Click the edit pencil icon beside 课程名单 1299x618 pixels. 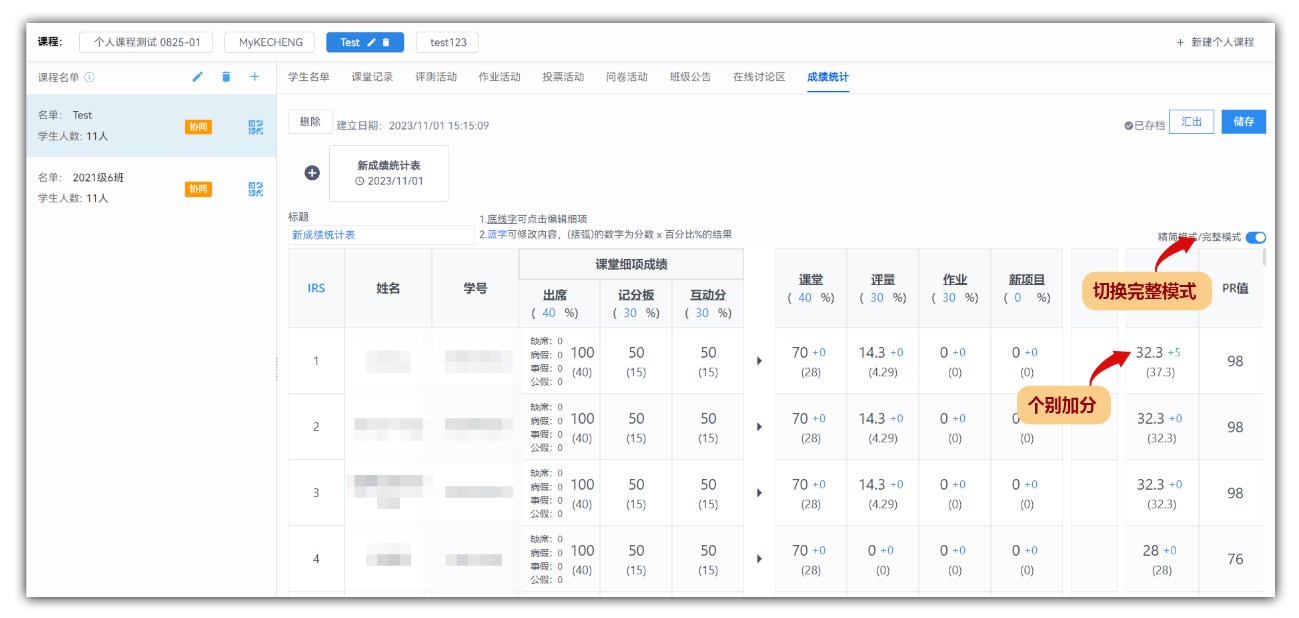click(x=198, y=77)
